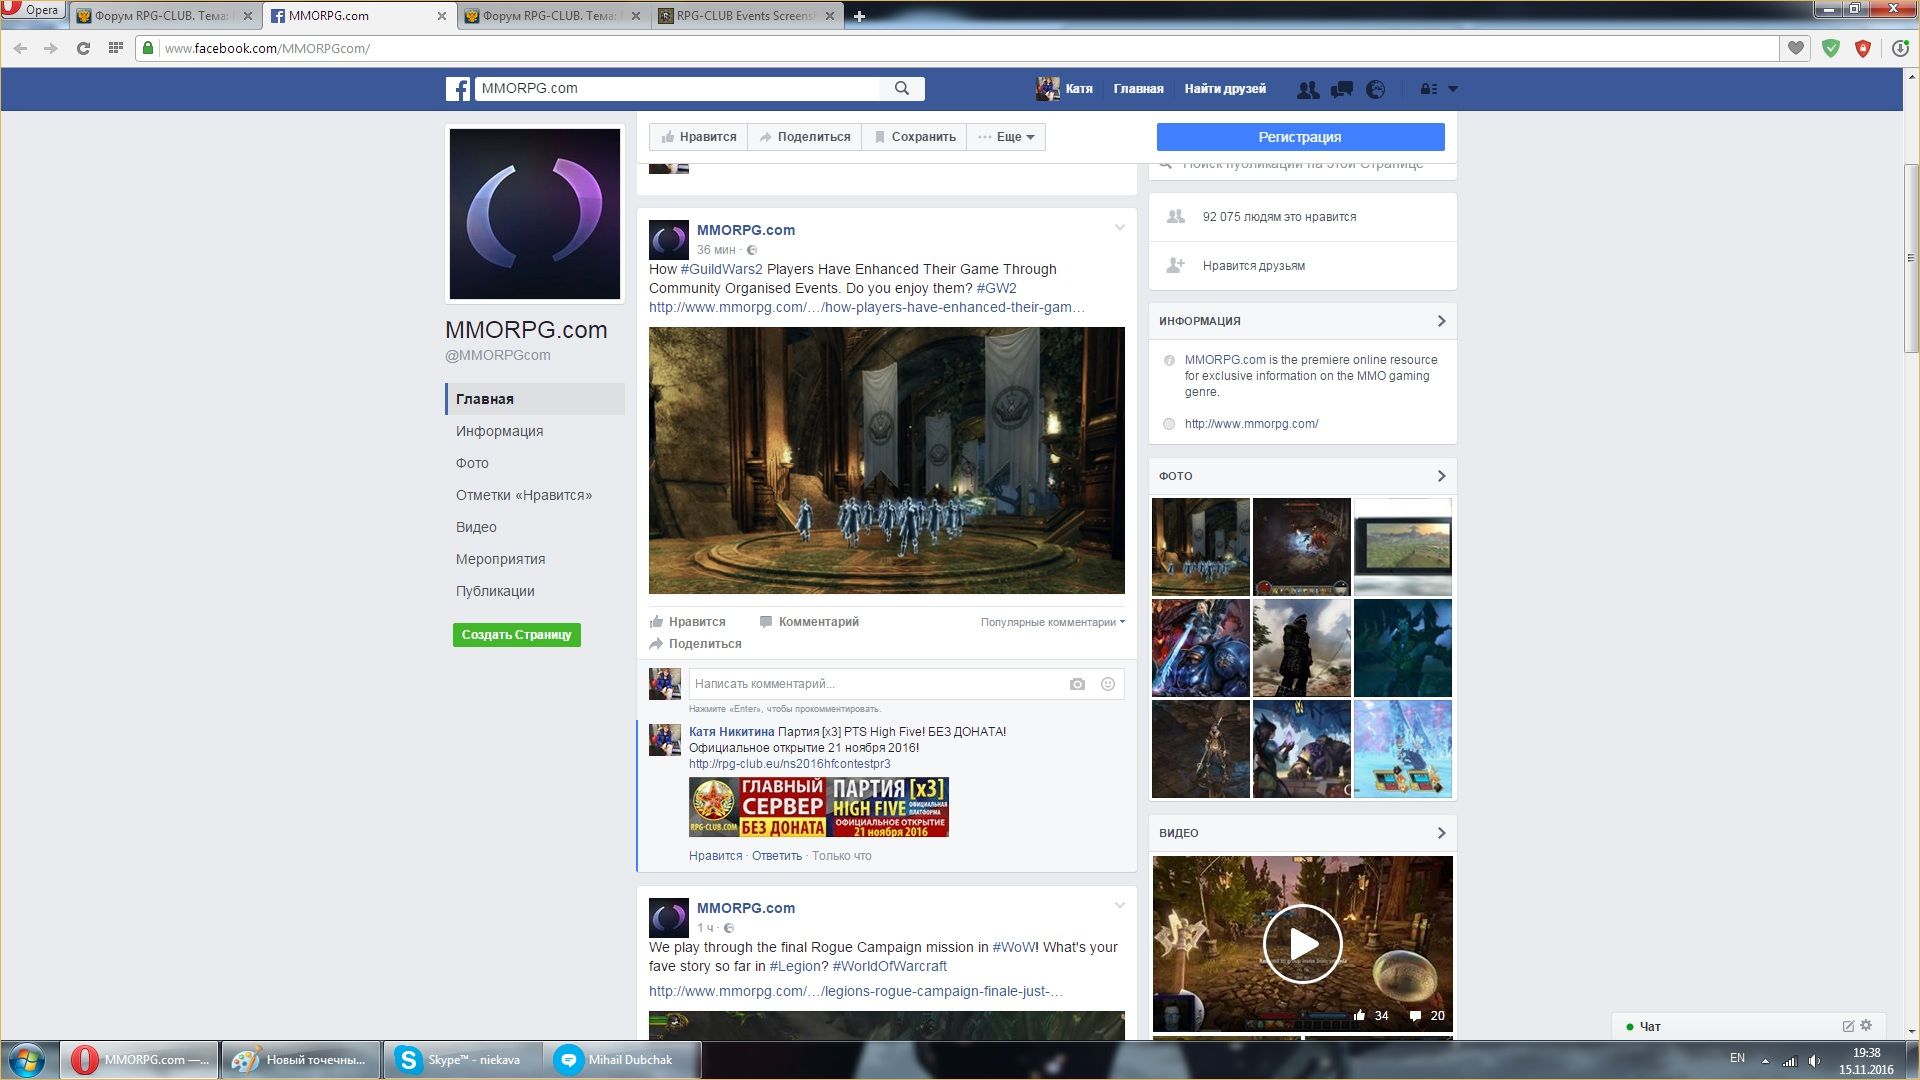Viewport: 1920px width, 1080px height.
Task: Switch to RPG-CLUB Events Screenshots tab
Action: 744,16
